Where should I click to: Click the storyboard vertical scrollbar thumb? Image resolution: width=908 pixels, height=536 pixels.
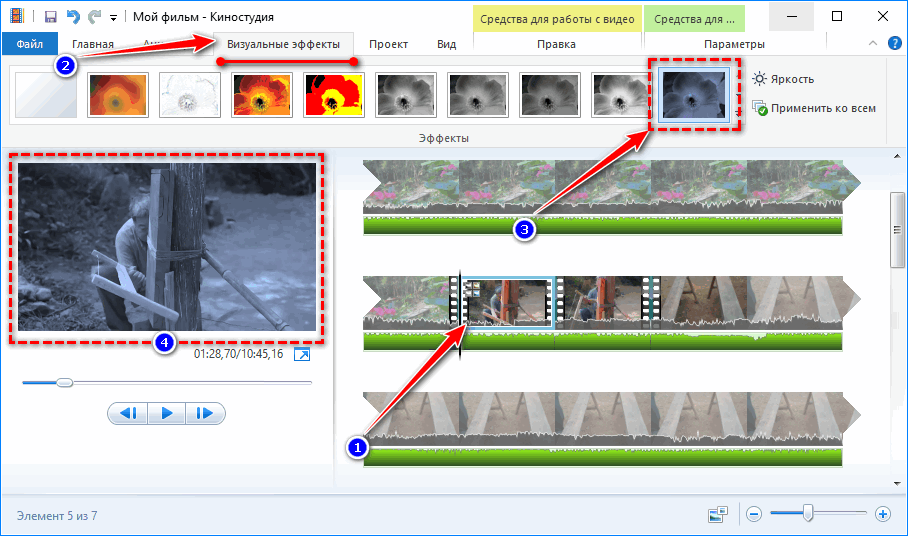(897, 230)
